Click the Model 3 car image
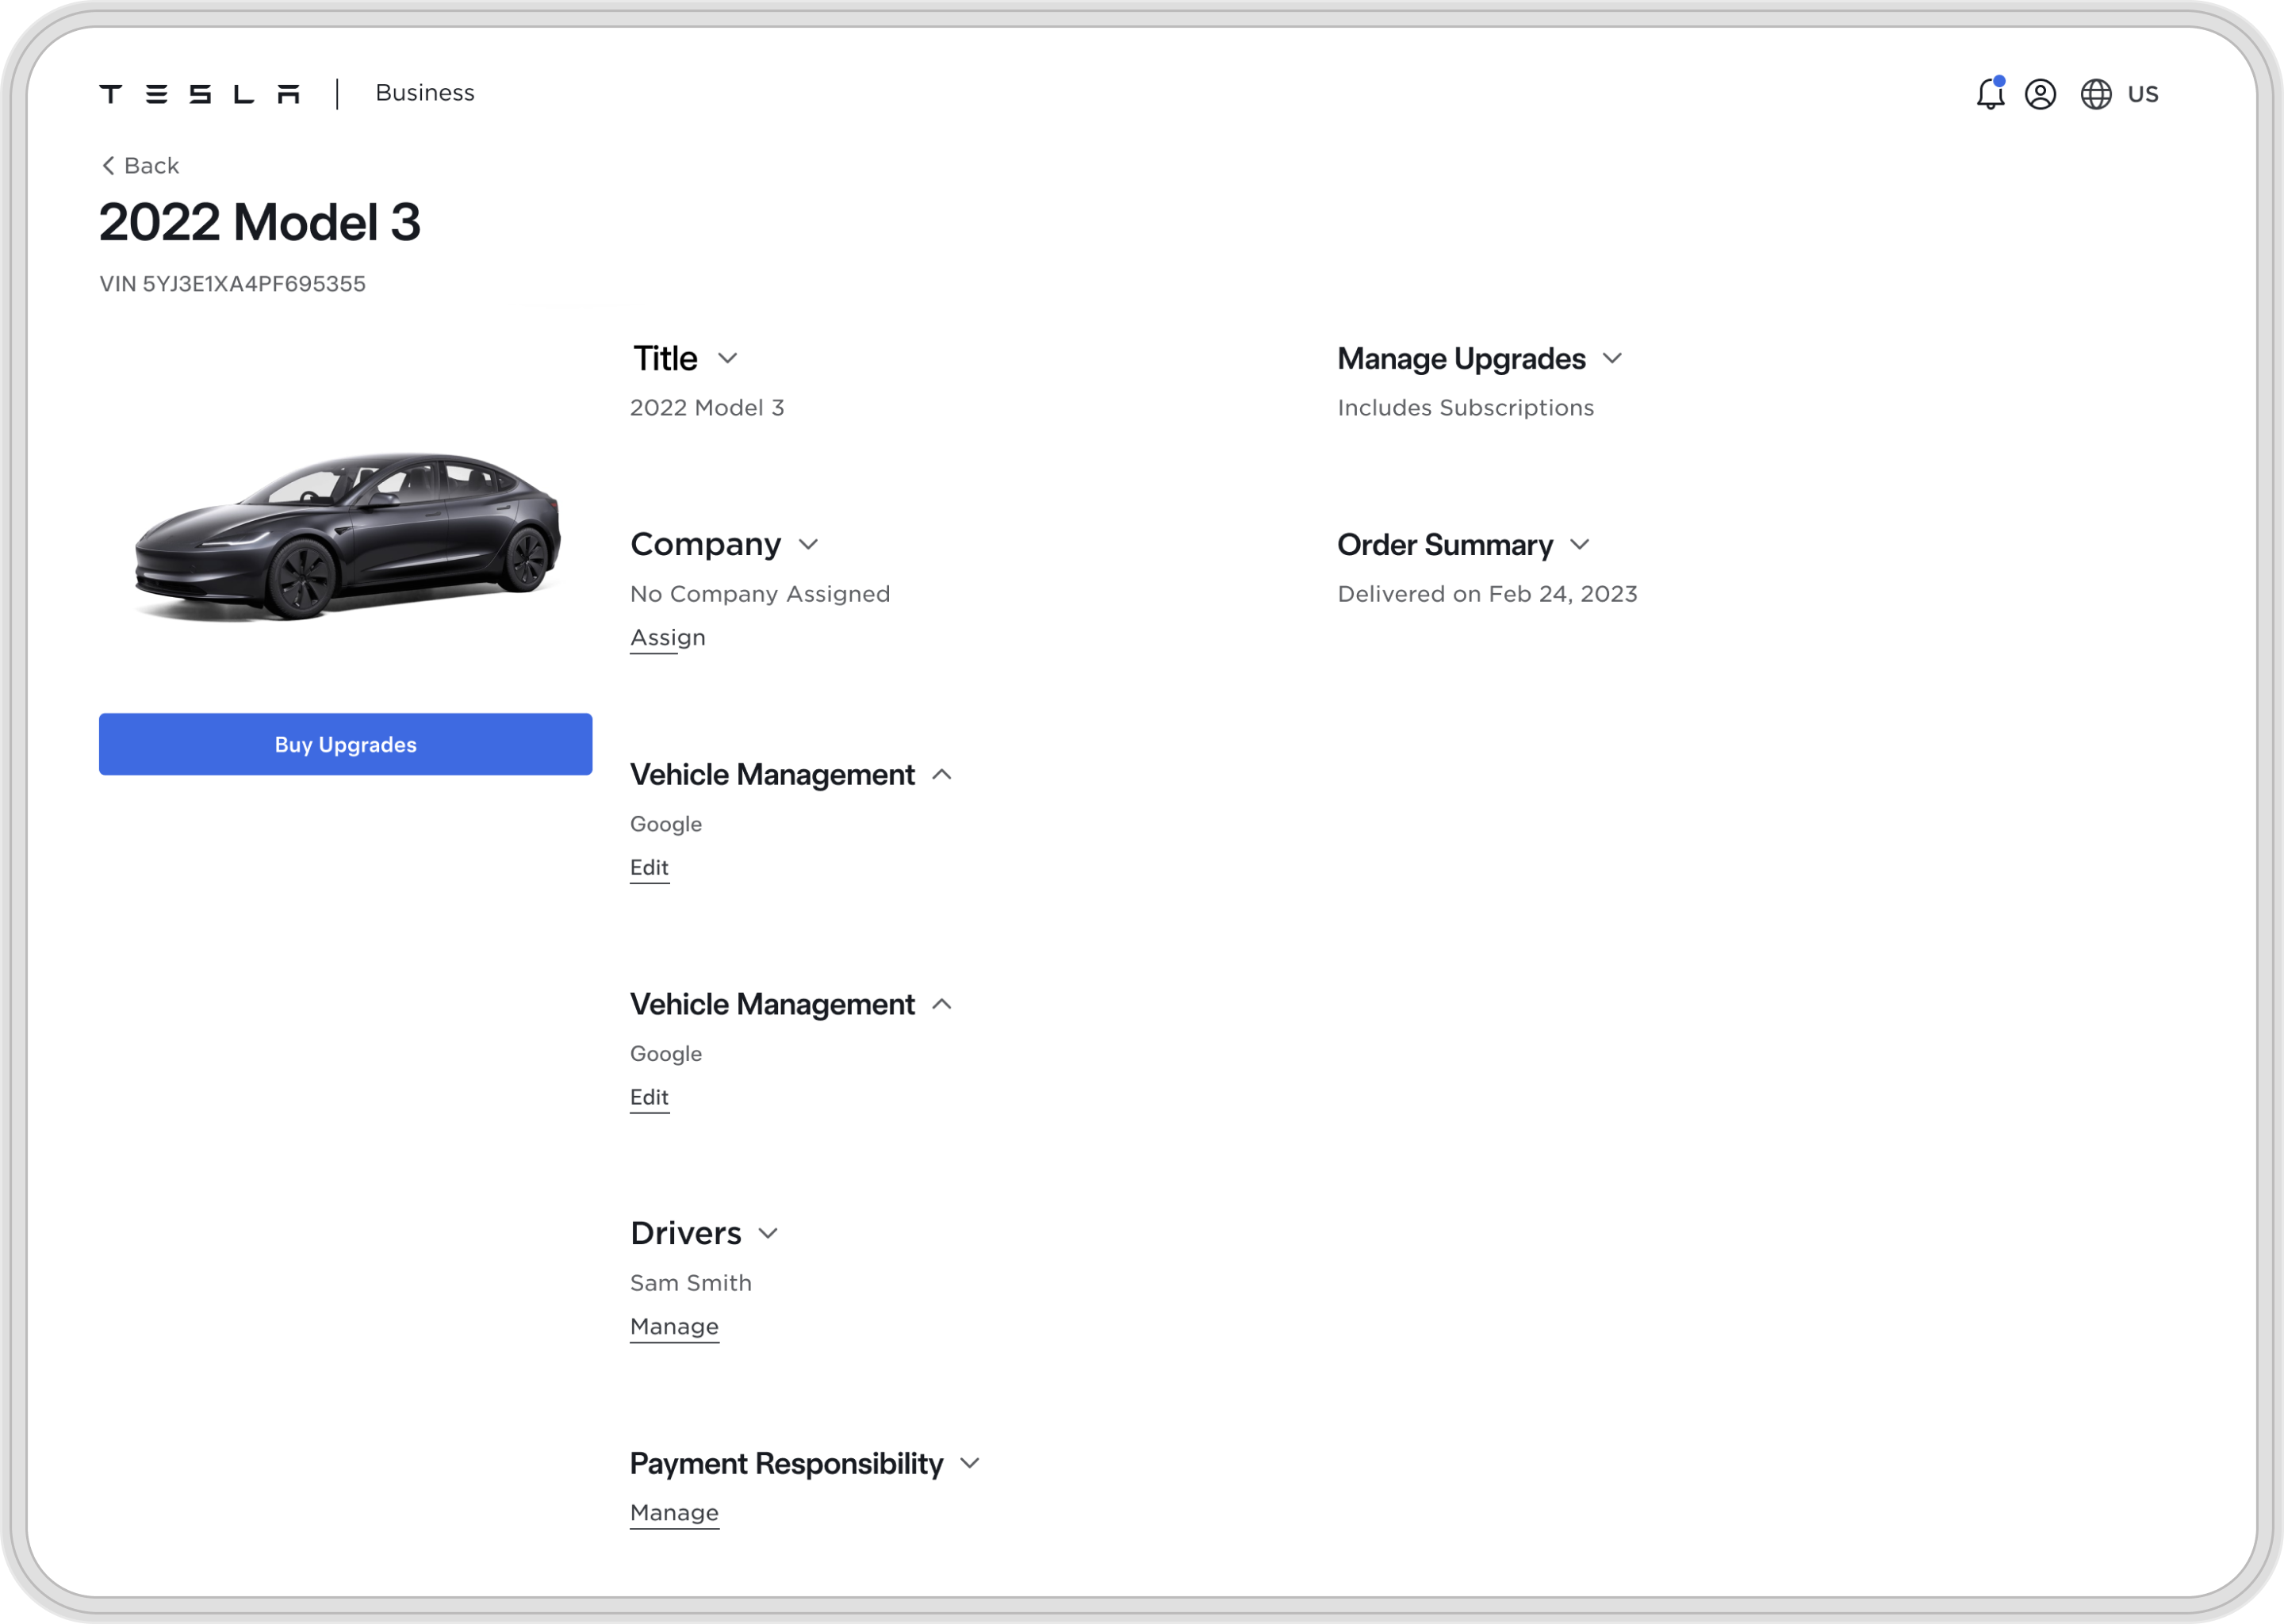Screen dimensions: 2284x1624 click(347, 537)
